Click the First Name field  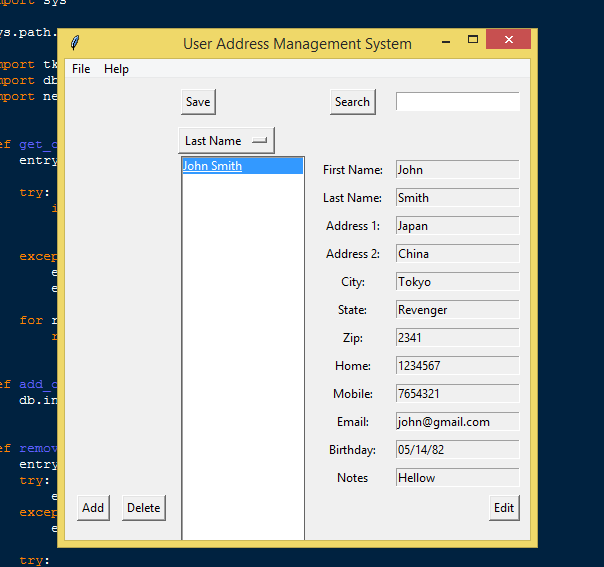(x=457, y=170)
